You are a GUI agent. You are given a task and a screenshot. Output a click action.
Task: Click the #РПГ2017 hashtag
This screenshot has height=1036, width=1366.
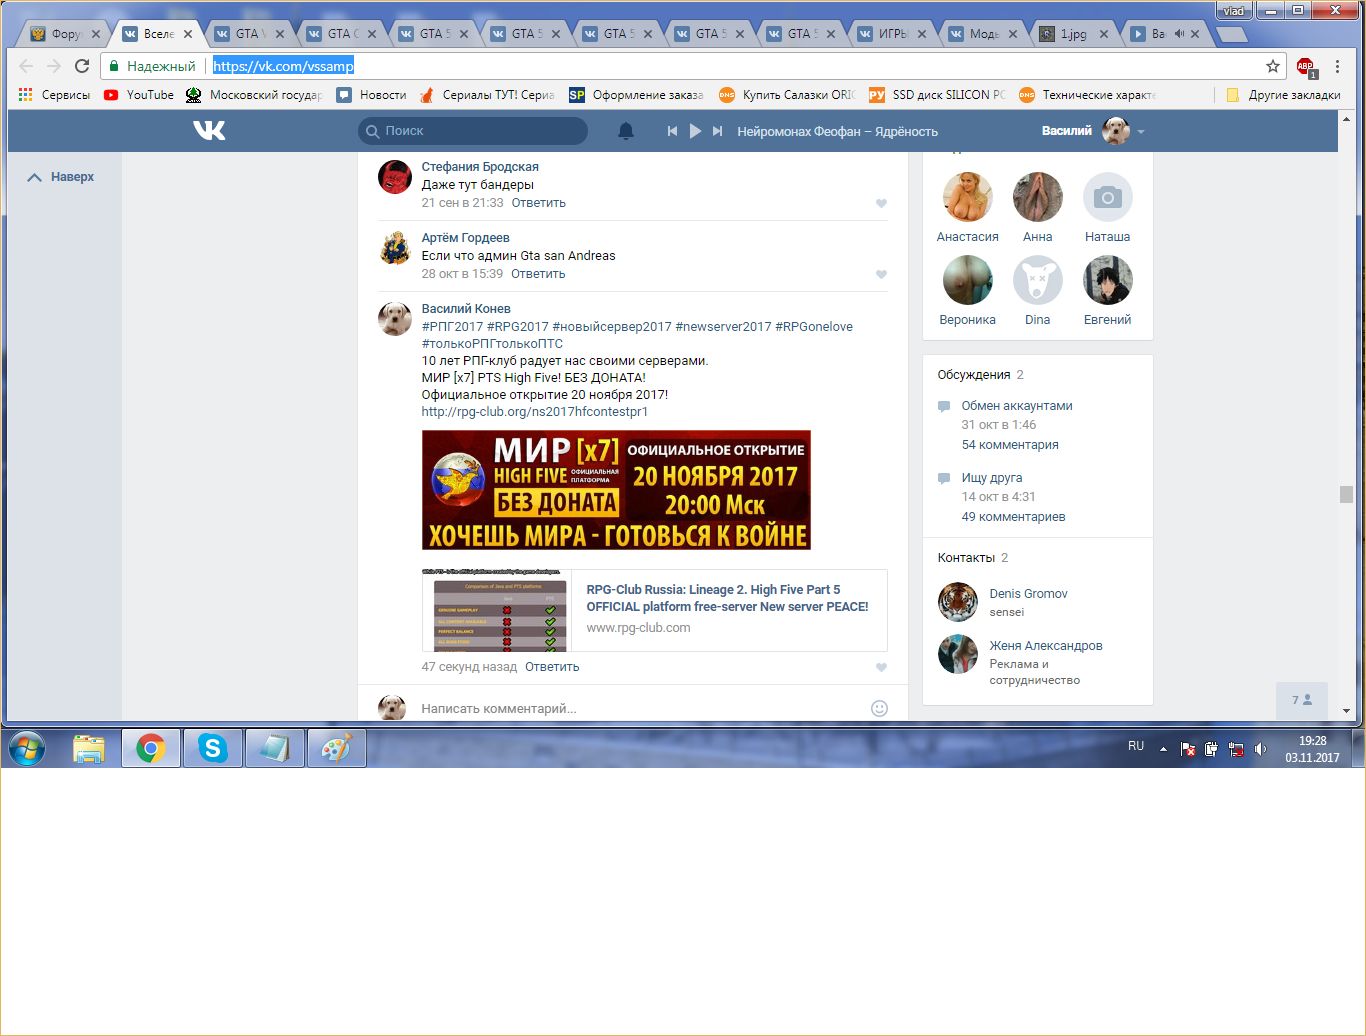click(452, 327)
